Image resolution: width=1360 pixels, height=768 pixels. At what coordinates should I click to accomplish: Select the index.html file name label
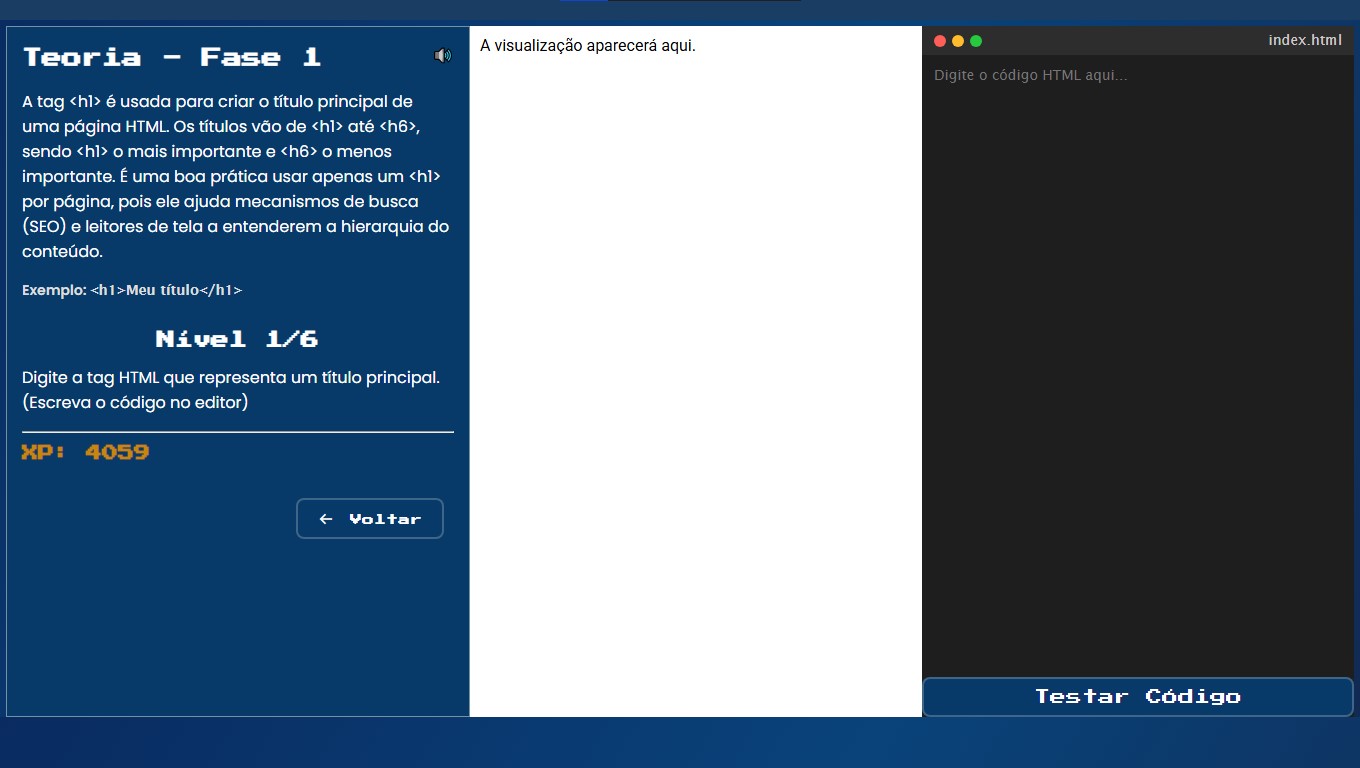(x=1304, y=41)
